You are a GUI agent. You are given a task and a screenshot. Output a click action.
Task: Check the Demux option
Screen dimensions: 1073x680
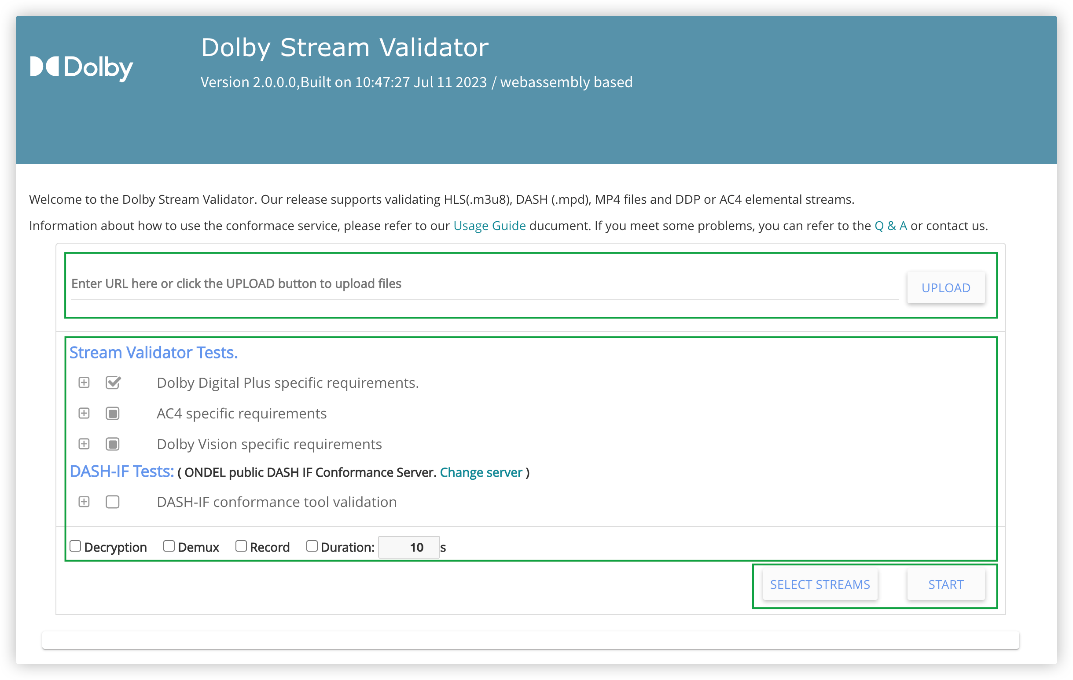click(x=169, y=546)
